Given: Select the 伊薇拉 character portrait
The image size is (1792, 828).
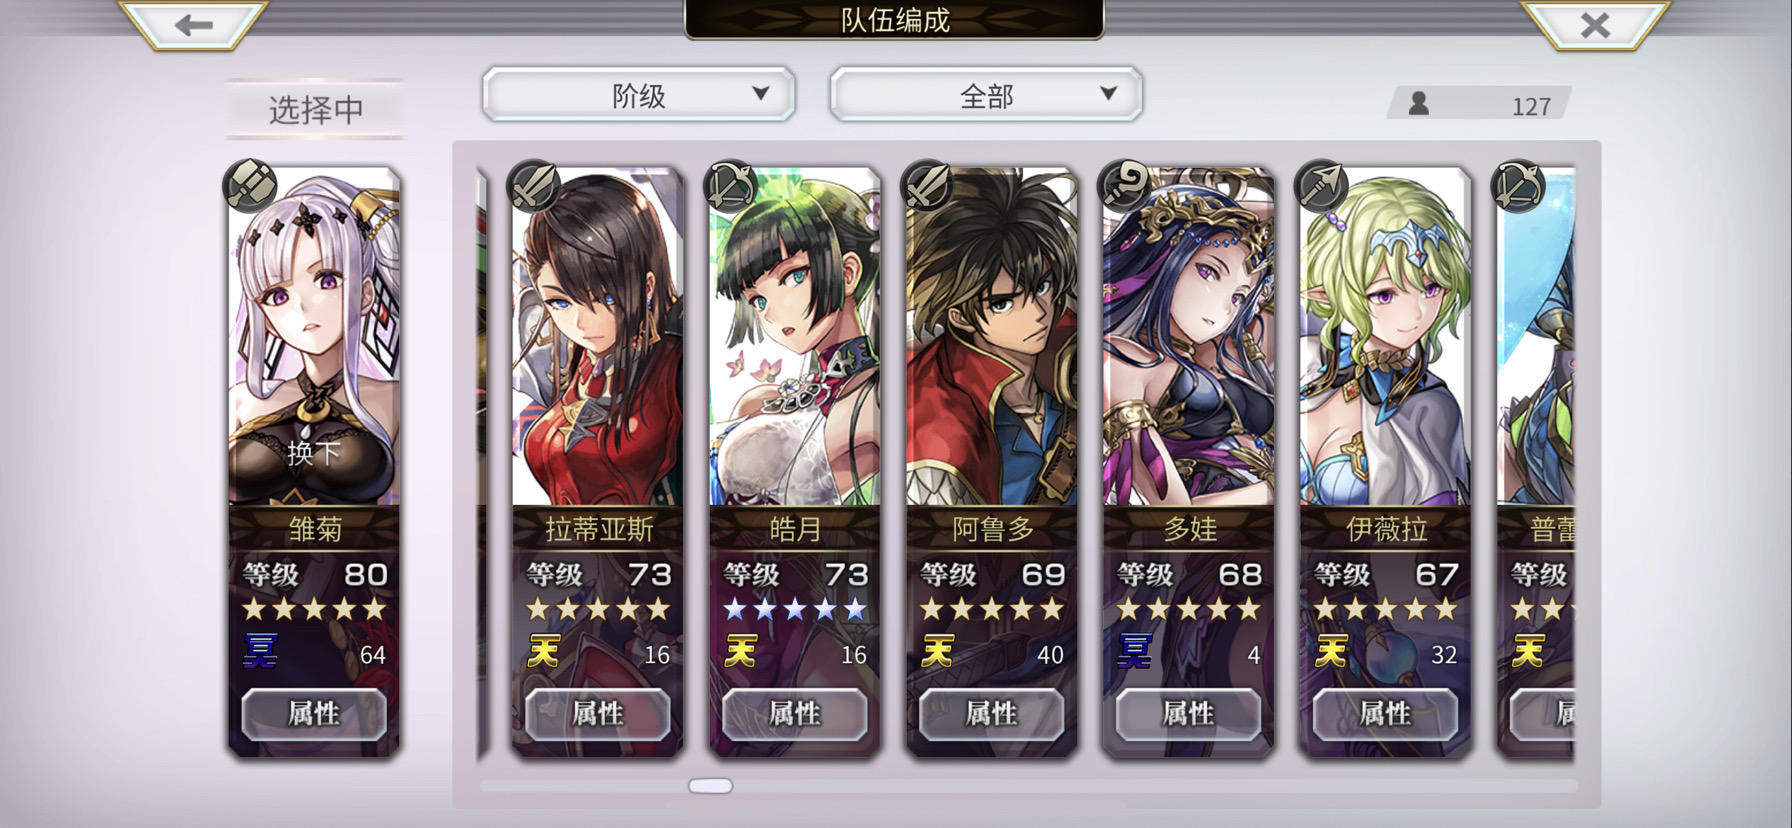Looking at the screenshot, I should [x=1385, y=340].
